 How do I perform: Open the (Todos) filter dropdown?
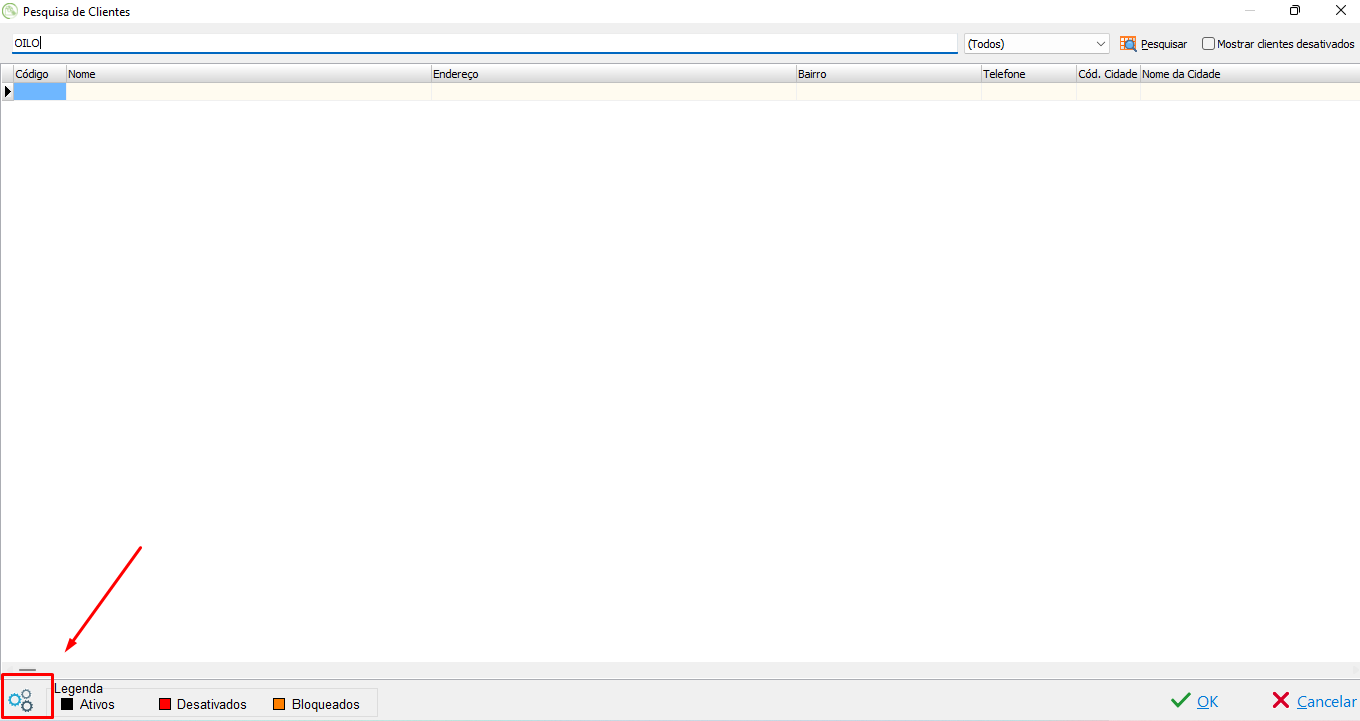point(1037,44)
